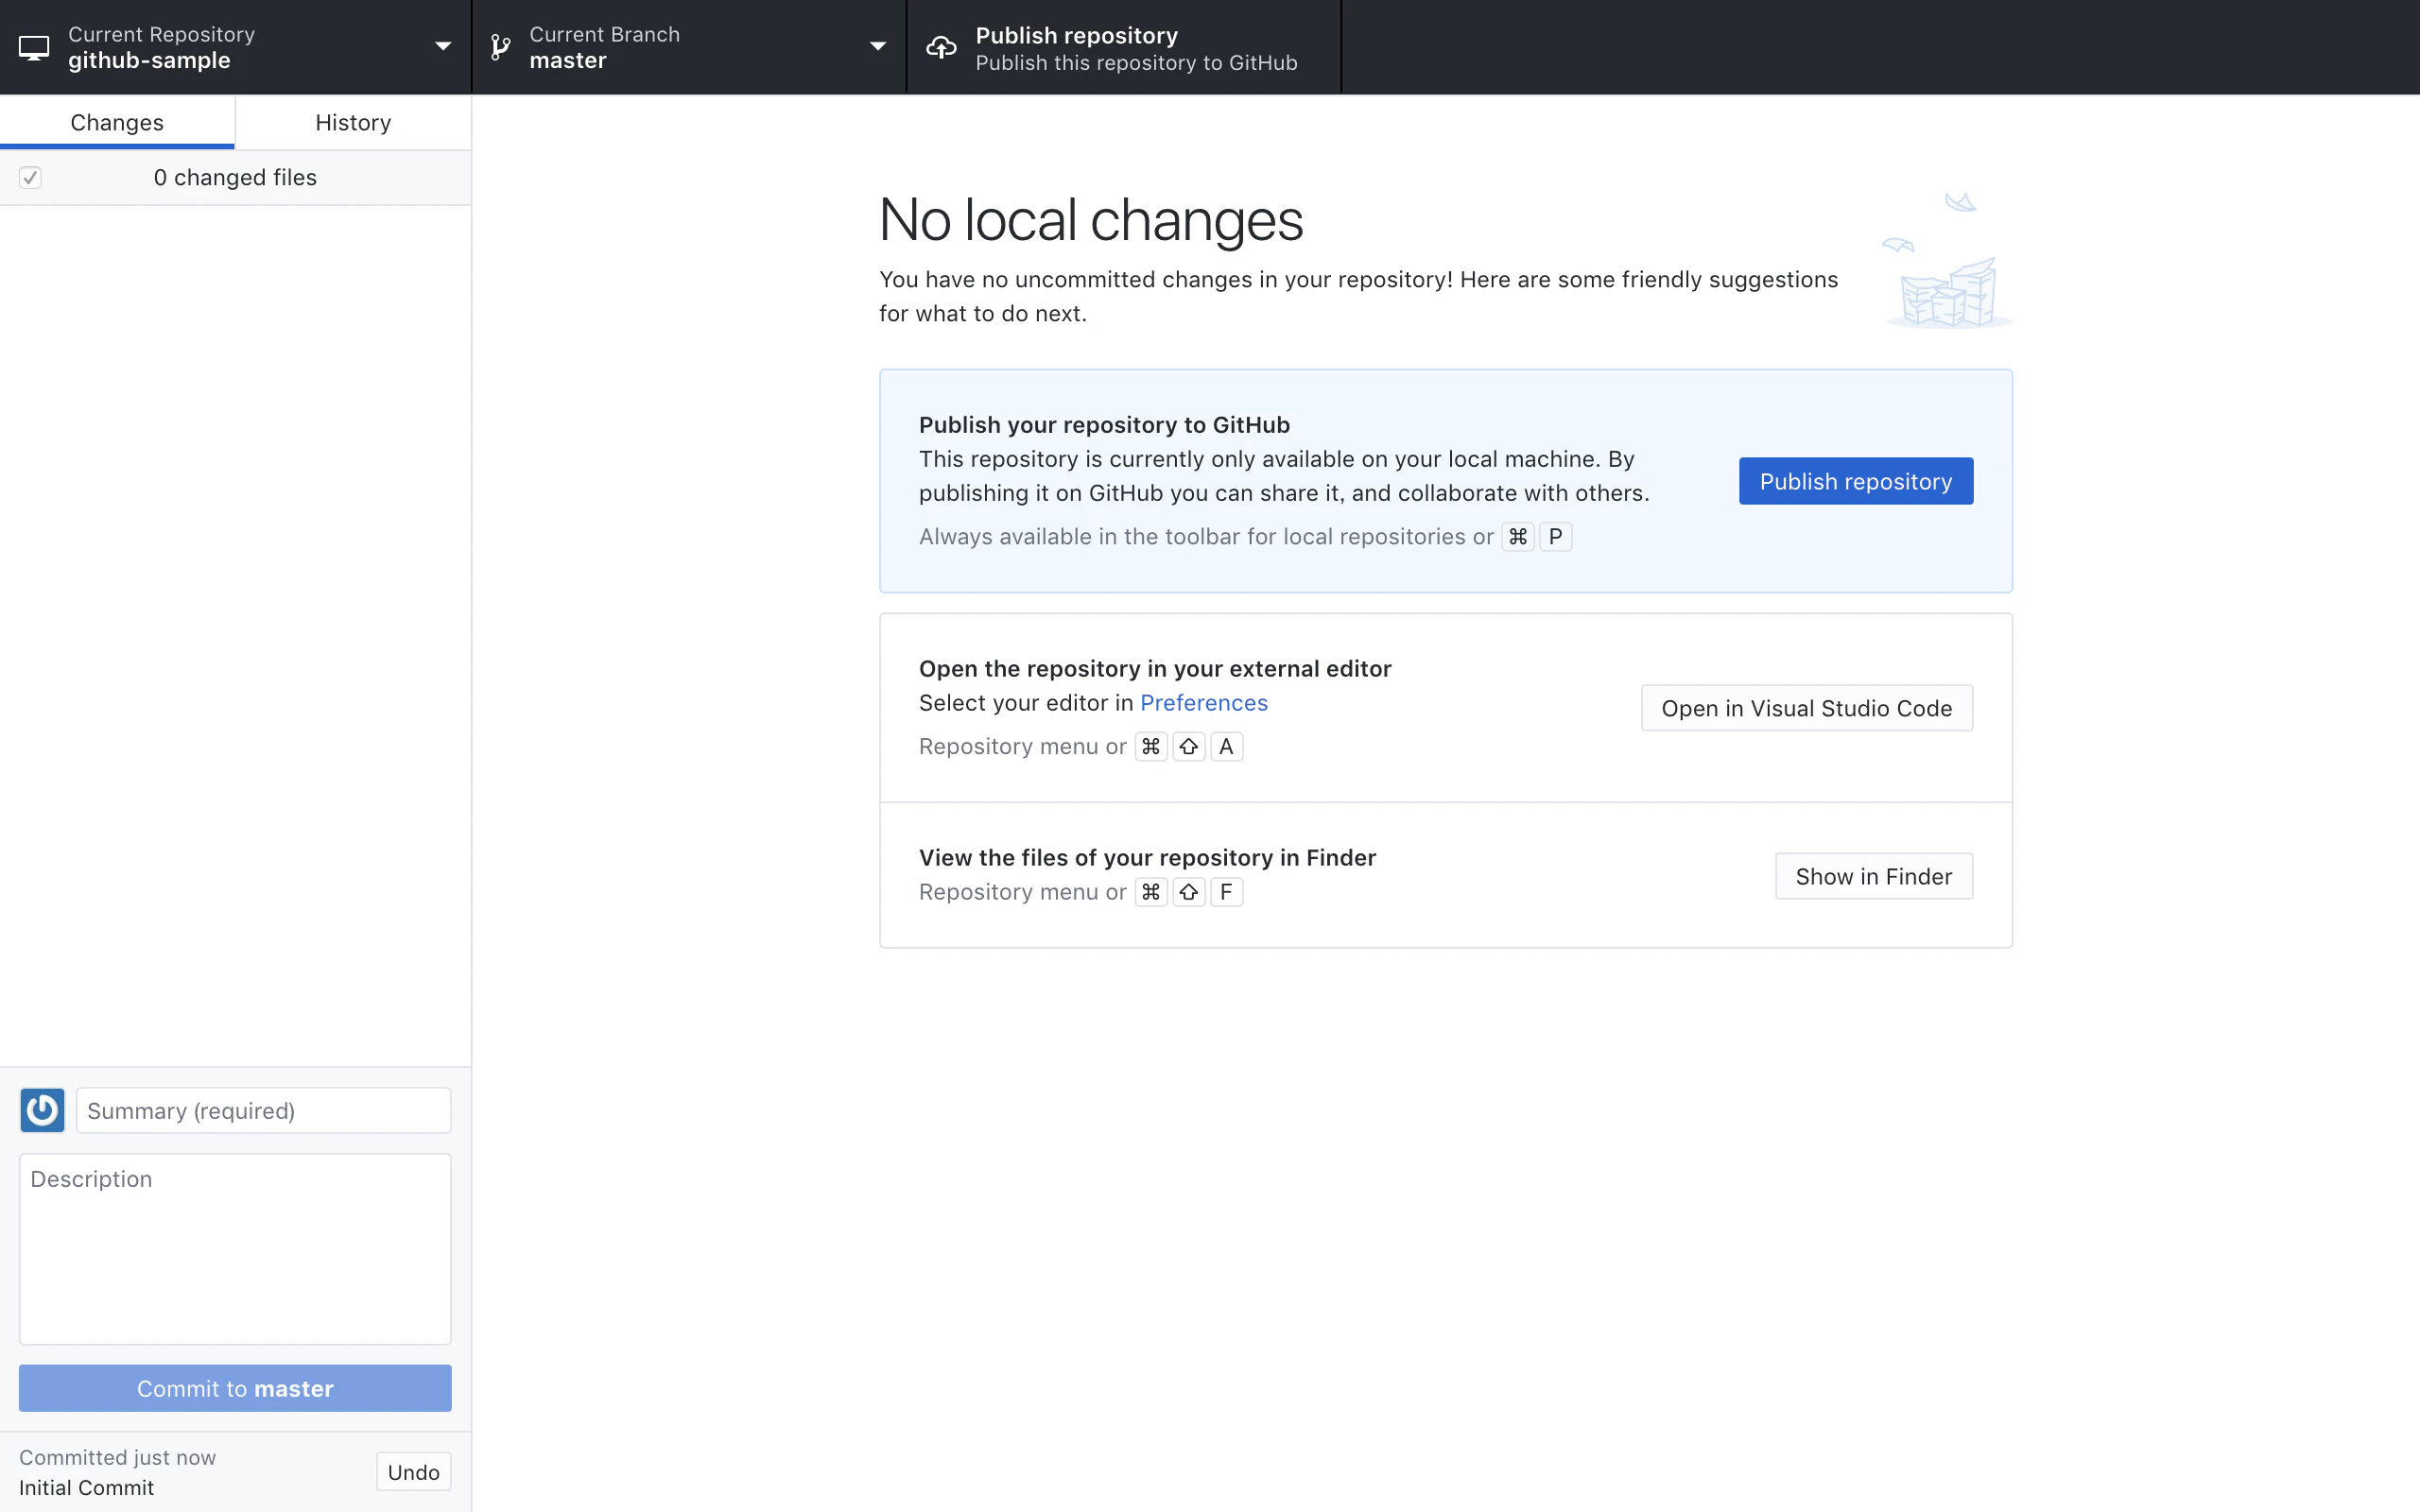Click the A shortcut key badge
The width and height of the screenshot is (2420, 1512).
coord(1226,747)
